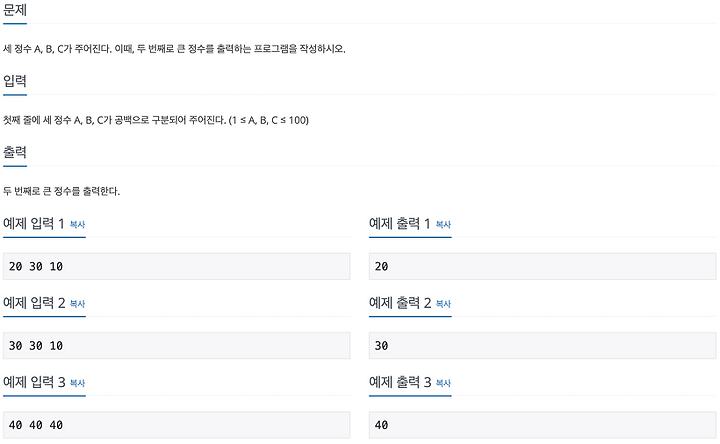Copy example output 2 via 복사 link
The height and width of the screenshot is (444, 720).
point(443,304)
